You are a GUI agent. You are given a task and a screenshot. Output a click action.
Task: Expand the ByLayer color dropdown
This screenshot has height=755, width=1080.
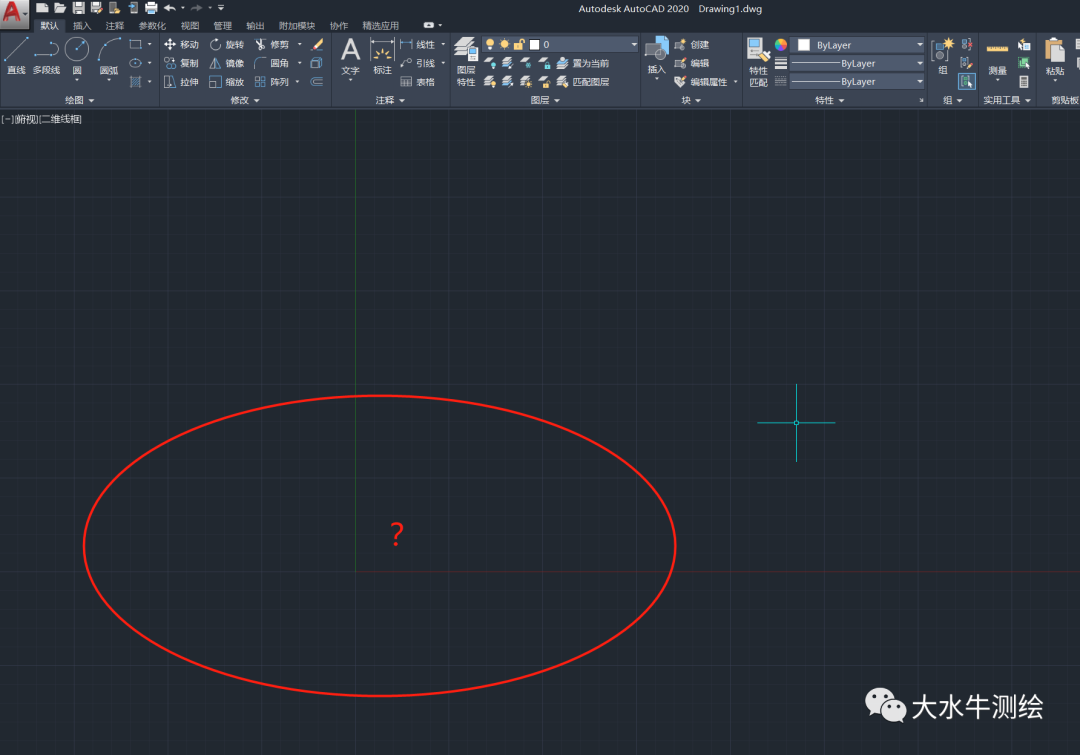pos(919,45)
